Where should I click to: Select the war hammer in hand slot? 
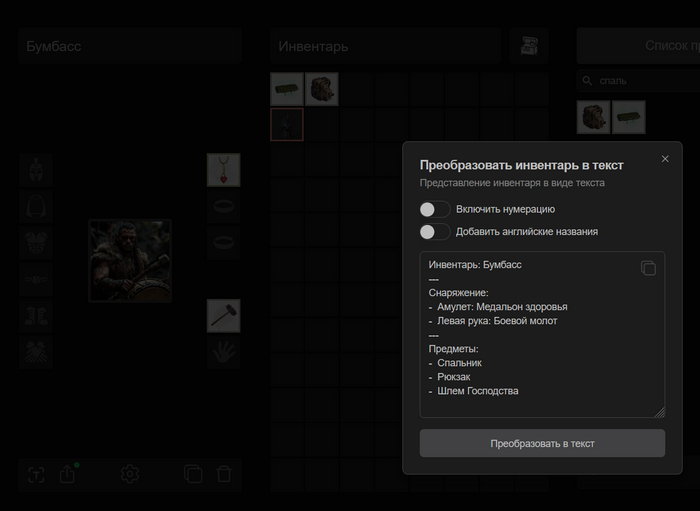(224, 315)
